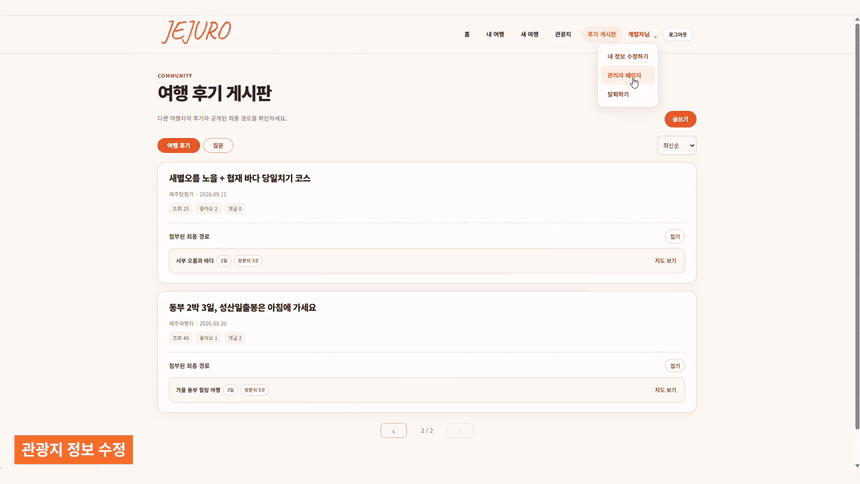The width and height of the screenshot is (860, 484).
Task: Click the 서부 오름과 바다 route name
Action: [195, 261]
